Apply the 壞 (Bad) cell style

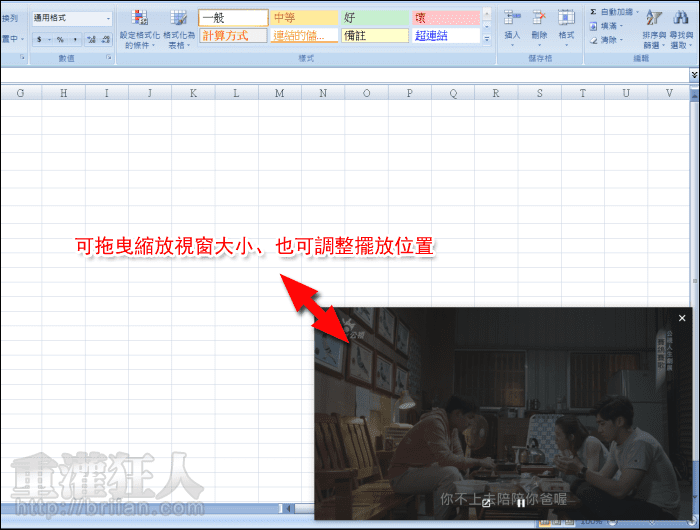click(445, 18)
